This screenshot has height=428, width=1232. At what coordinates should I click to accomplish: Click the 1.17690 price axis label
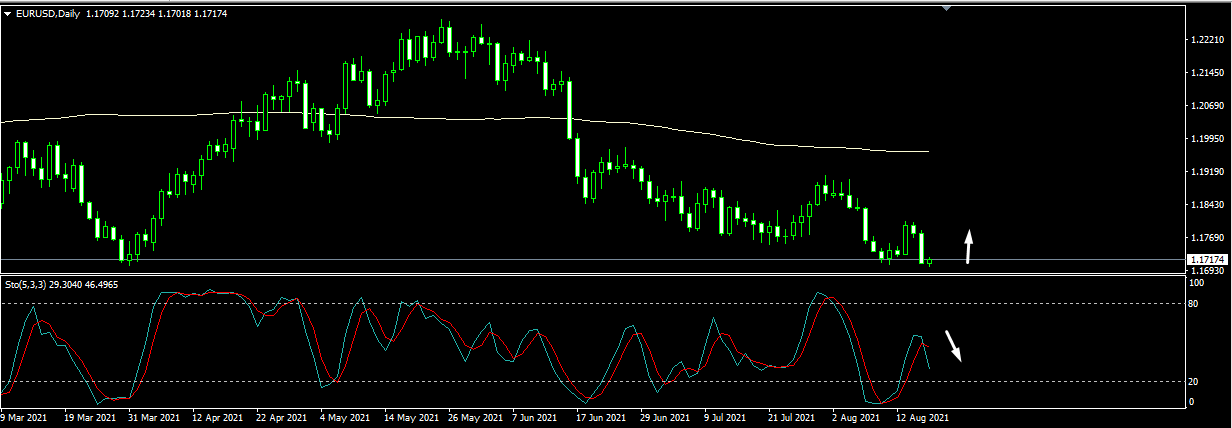(1206, 238)
